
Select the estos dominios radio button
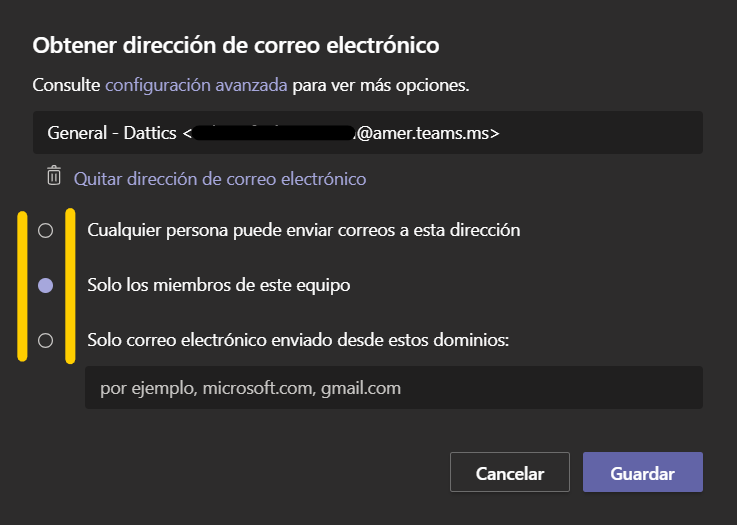pyautogui.click(x=45, y=340)
